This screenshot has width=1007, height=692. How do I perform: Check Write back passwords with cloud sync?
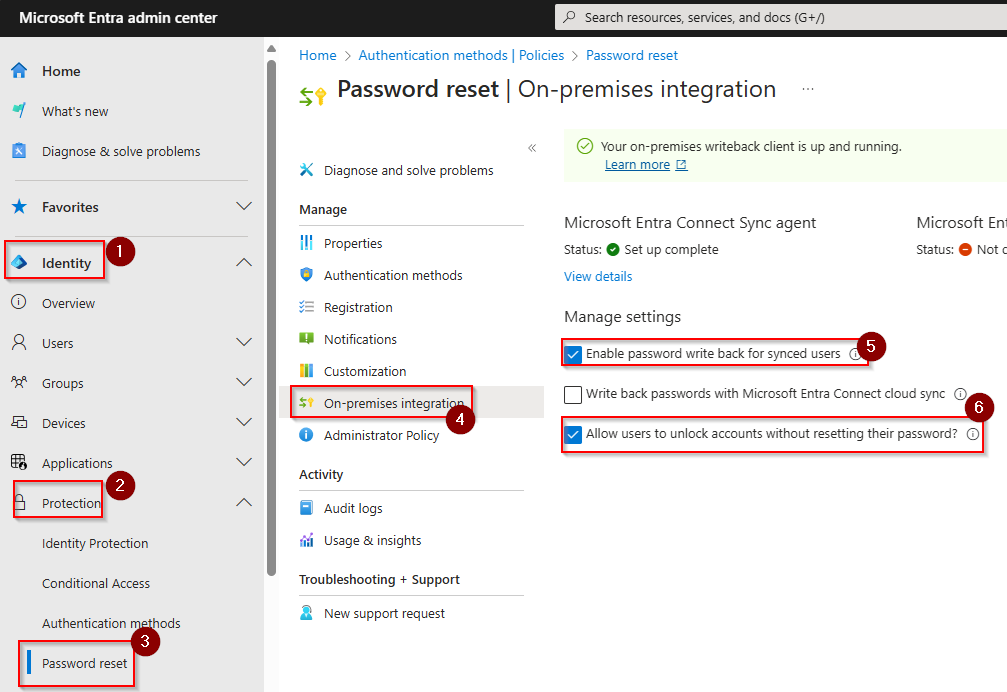[x=573, y=394]
